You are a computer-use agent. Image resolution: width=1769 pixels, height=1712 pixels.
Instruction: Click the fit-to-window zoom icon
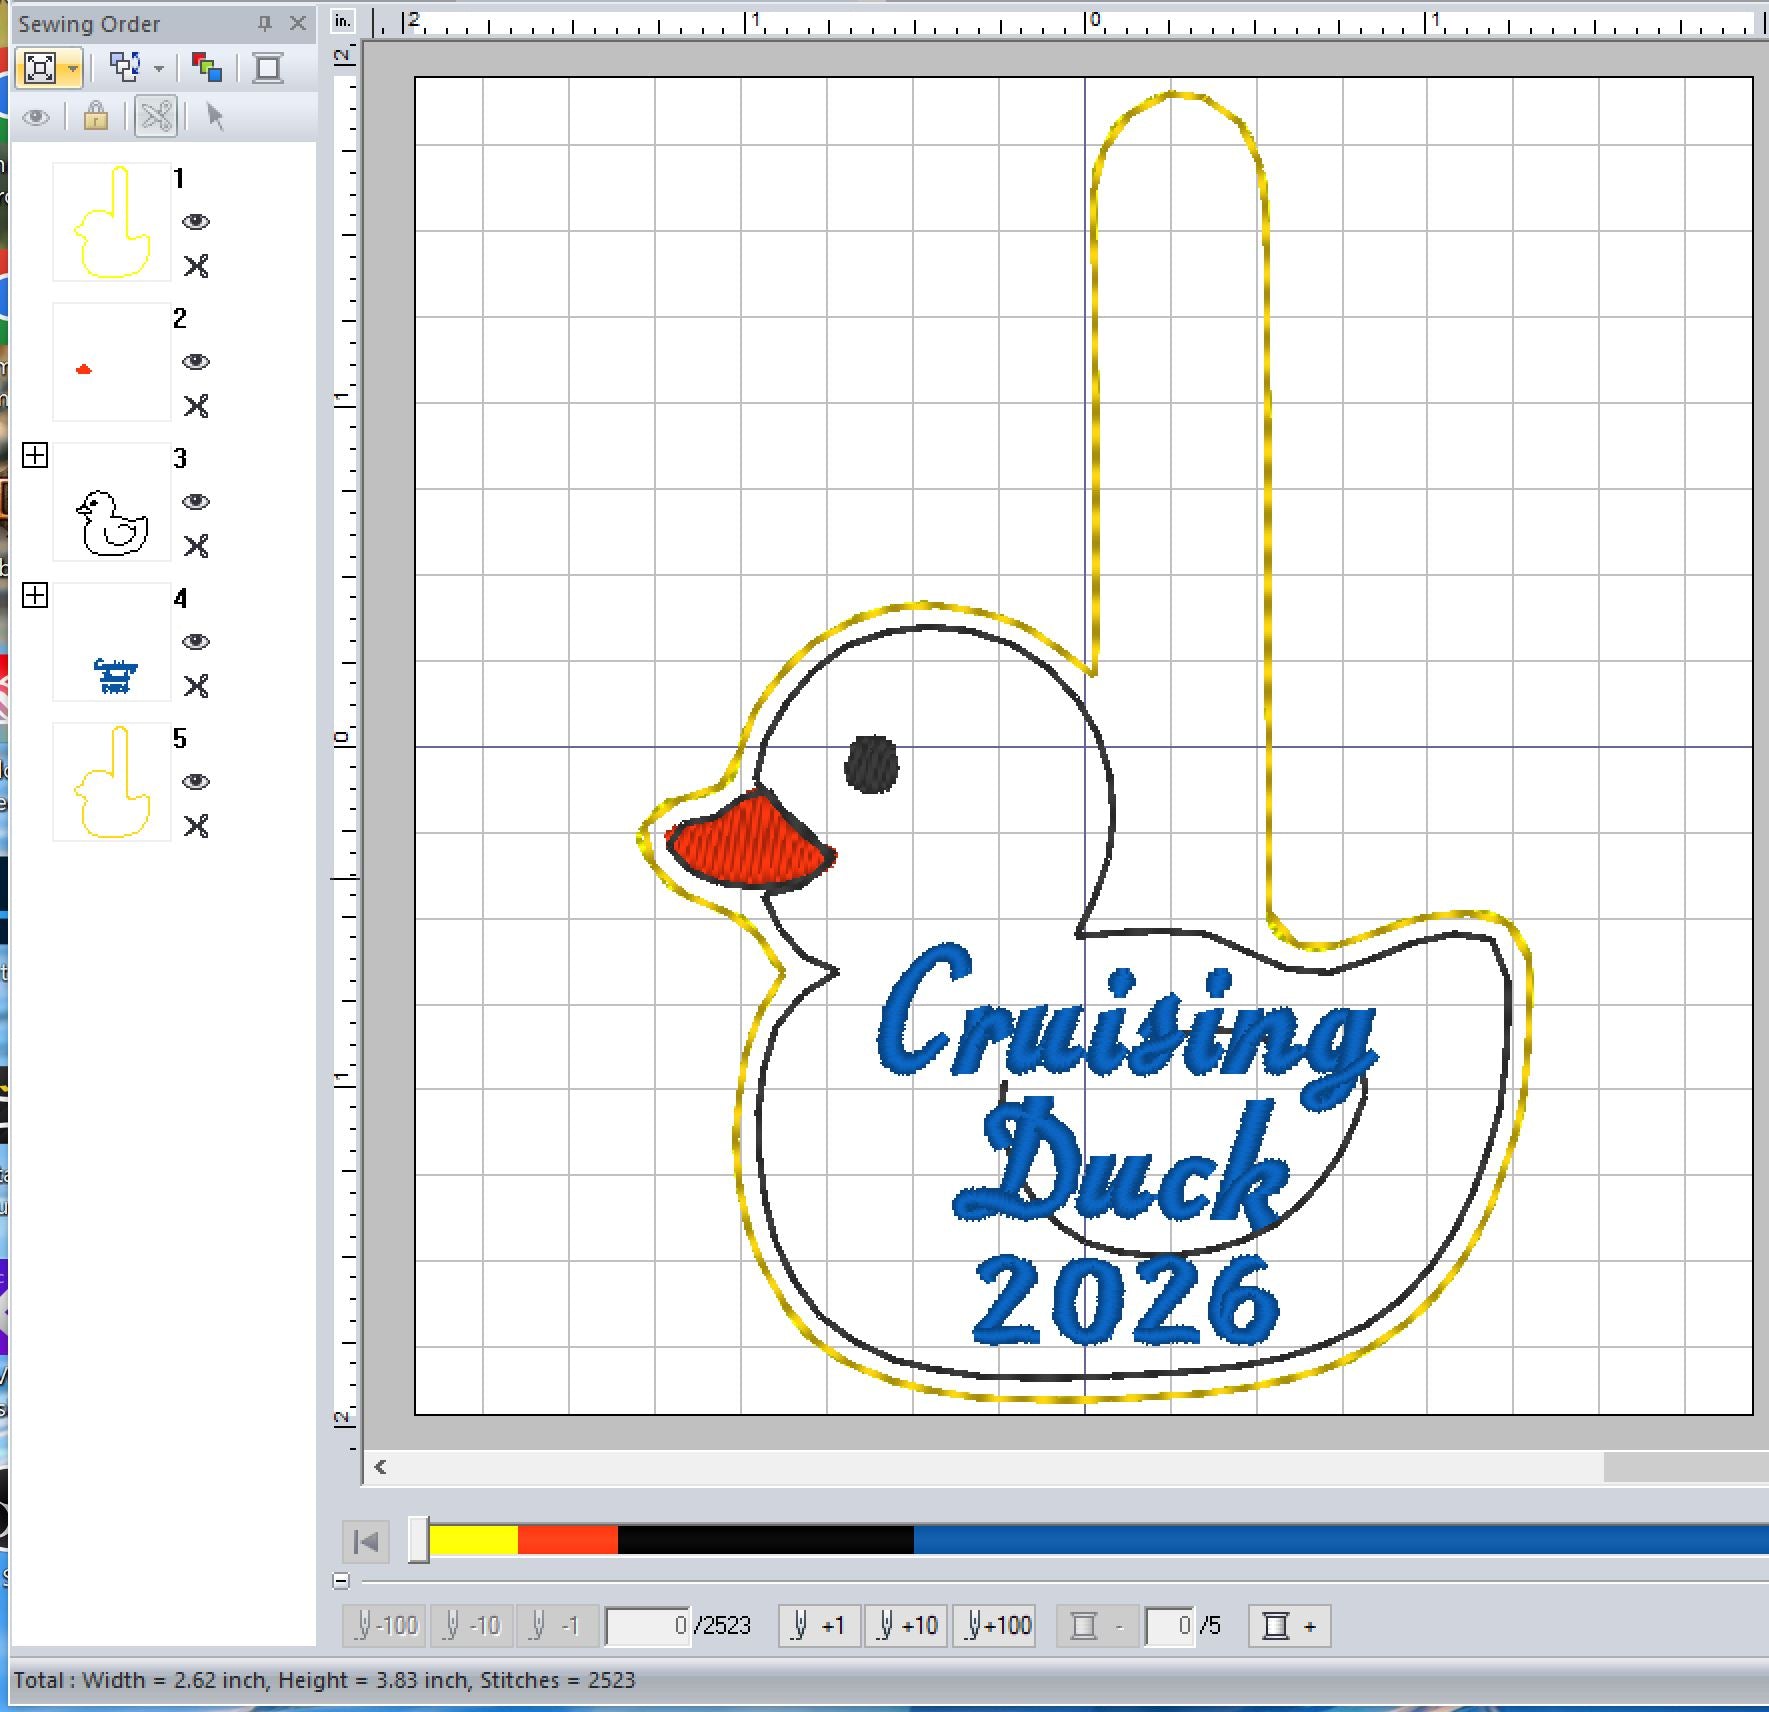[42, 68]
